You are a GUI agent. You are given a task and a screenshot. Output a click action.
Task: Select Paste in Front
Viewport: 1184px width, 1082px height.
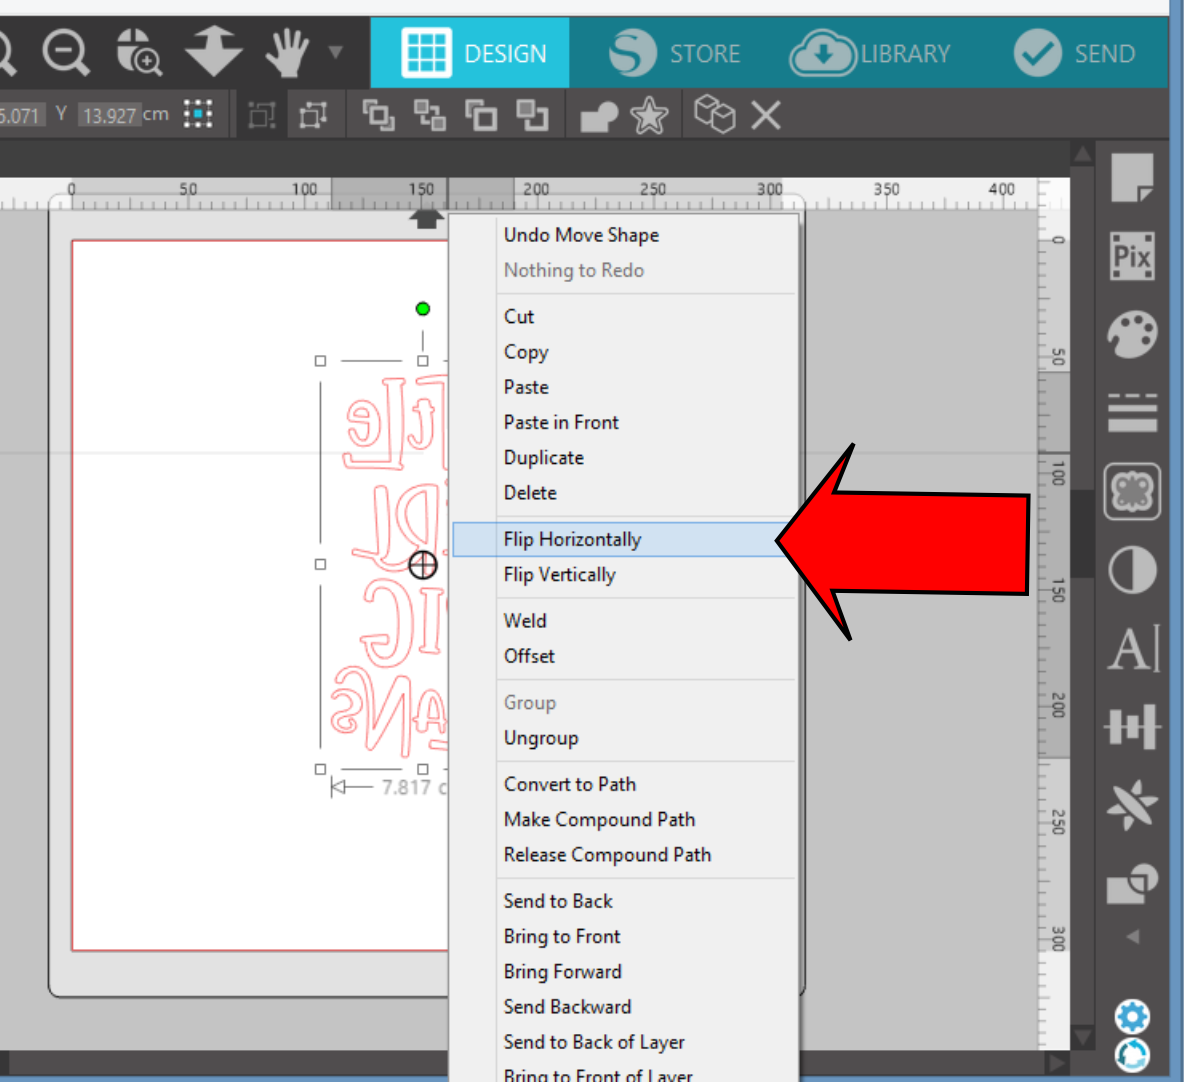pos(561,422)
